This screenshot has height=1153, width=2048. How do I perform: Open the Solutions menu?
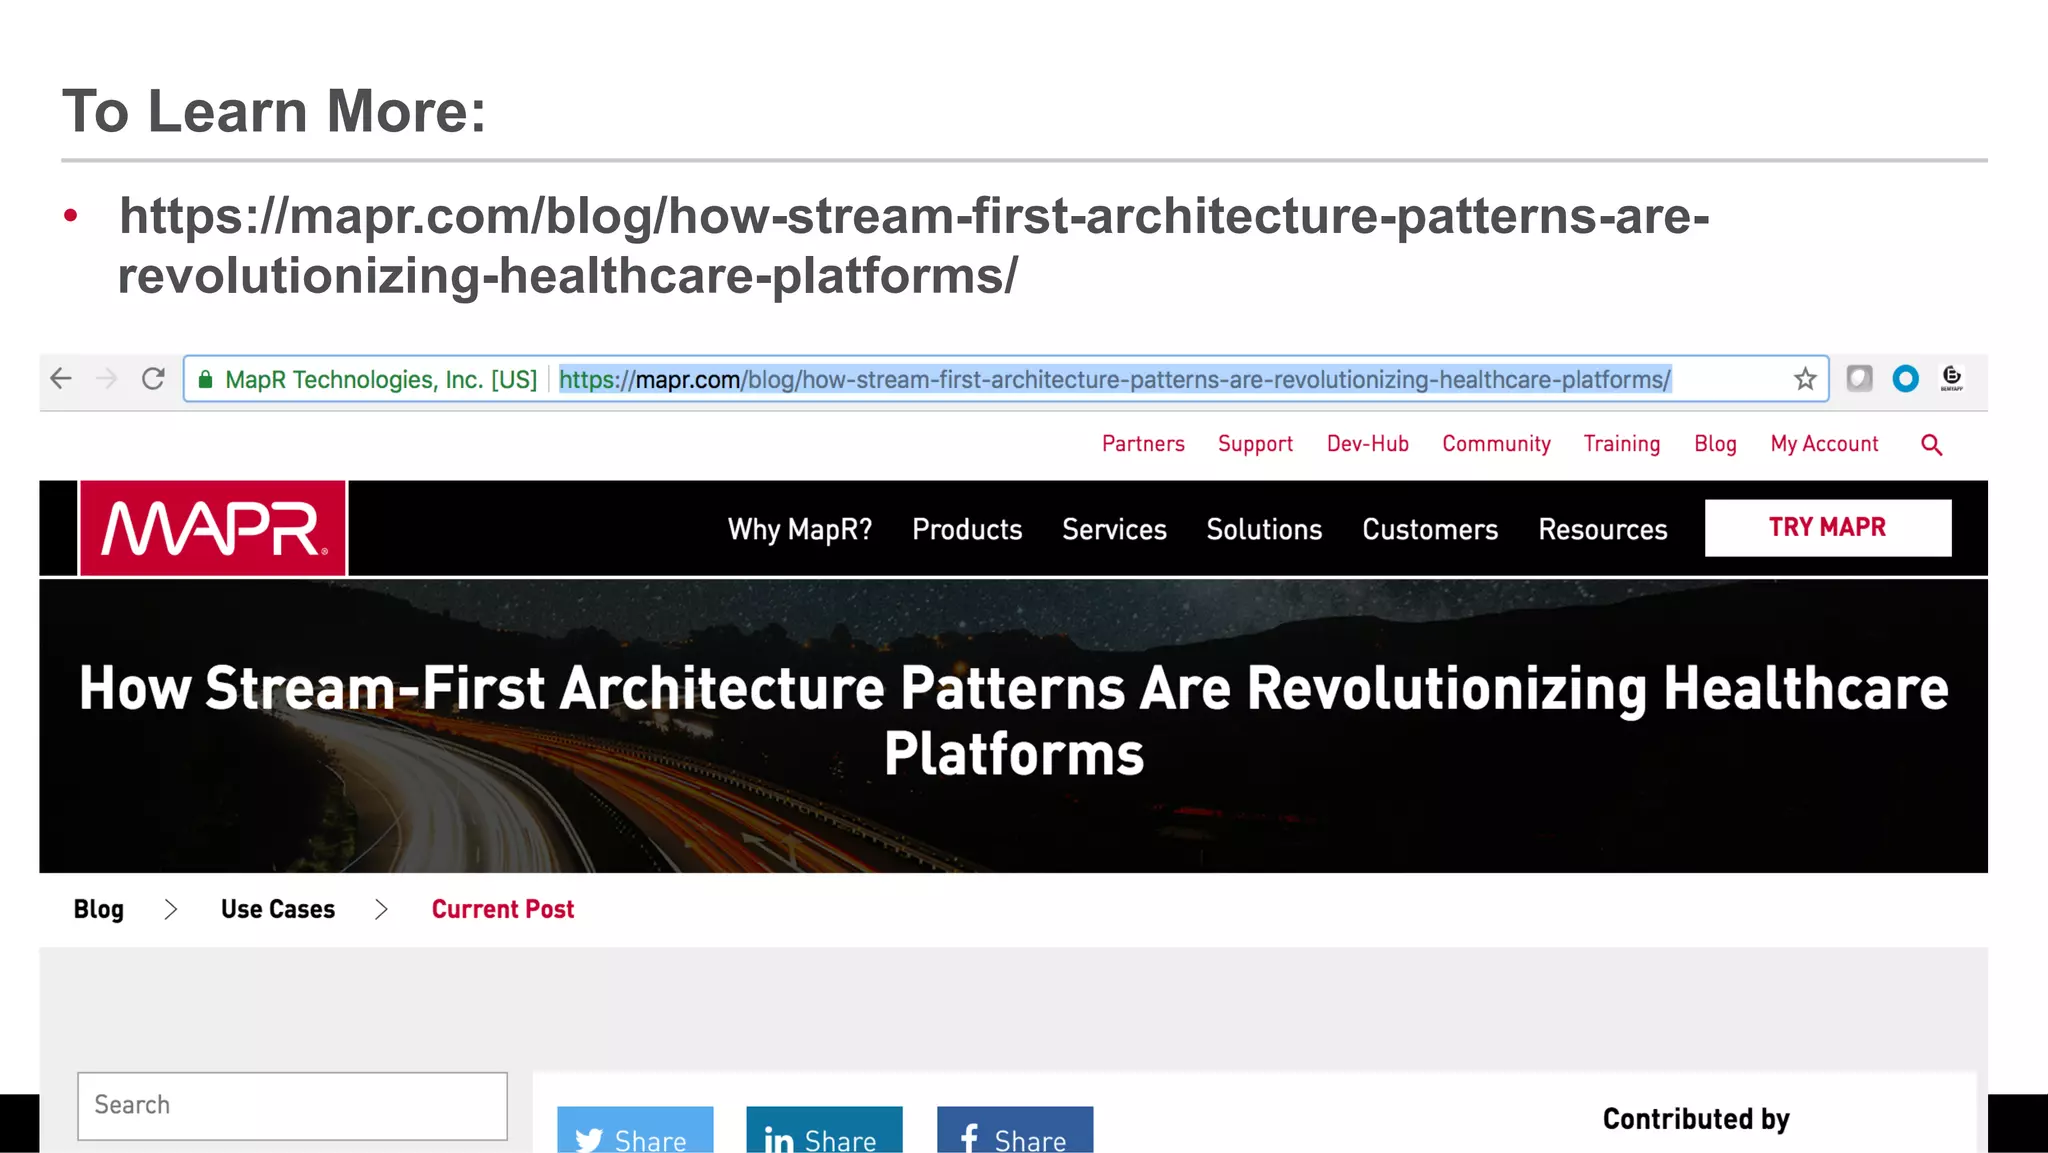pyautogui.click(x=1264, y=529)
